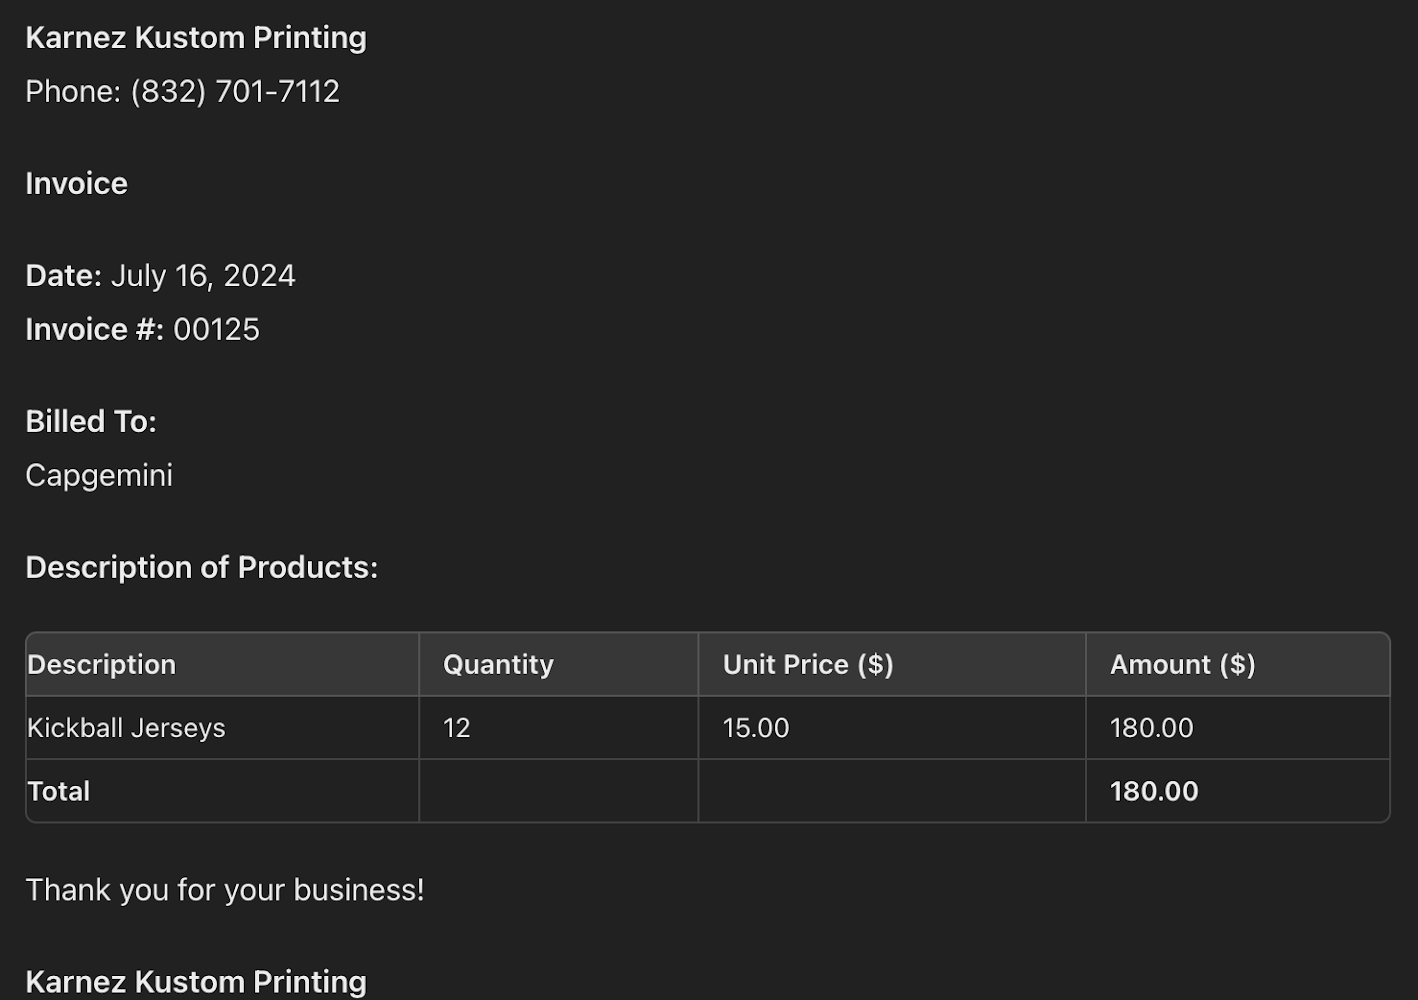Click Description of Products heading
Image resolution: width=1418 pixels, height=1000 pixels.
coord(202,568)
